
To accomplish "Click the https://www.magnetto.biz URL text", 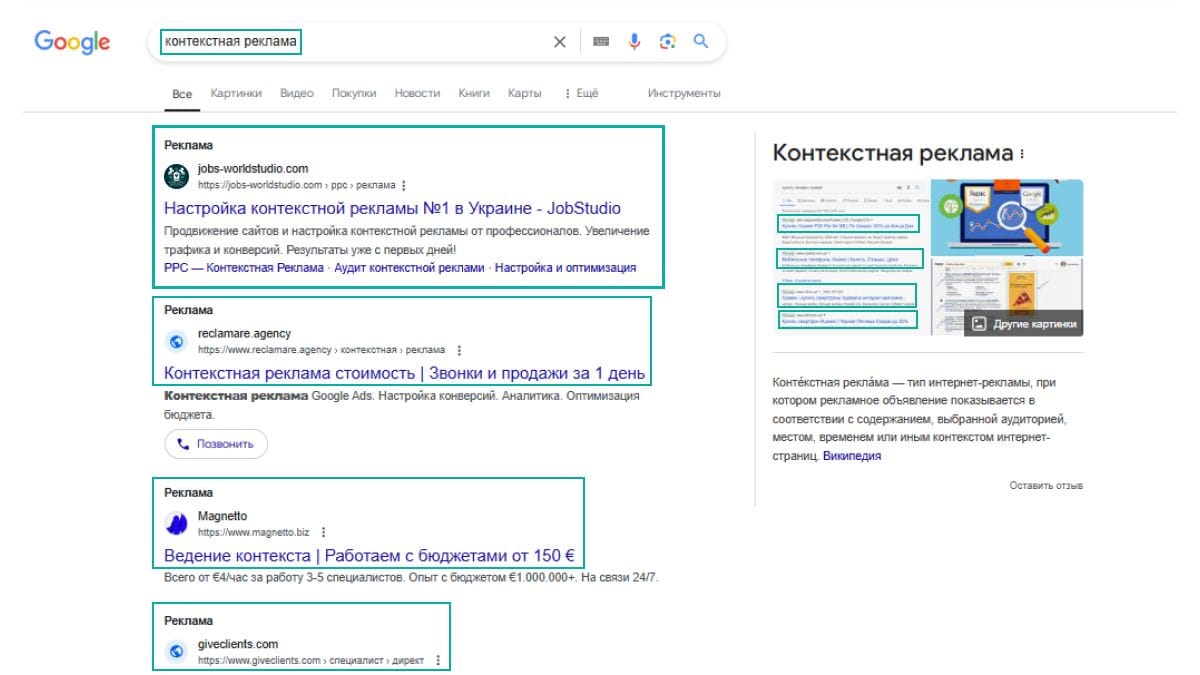I will click(x=254, y=532).
